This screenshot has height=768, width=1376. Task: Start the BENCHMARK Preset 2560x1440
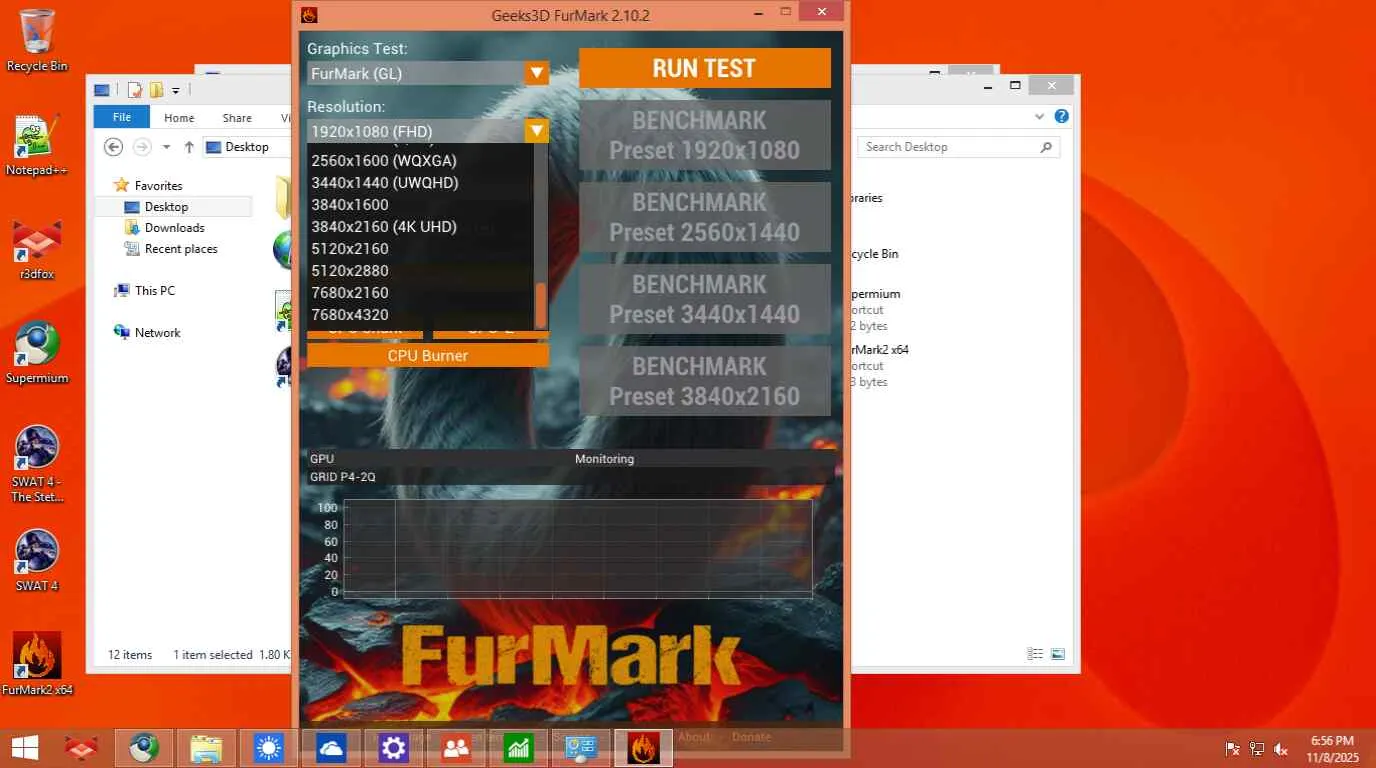click(x=705, y=217)
